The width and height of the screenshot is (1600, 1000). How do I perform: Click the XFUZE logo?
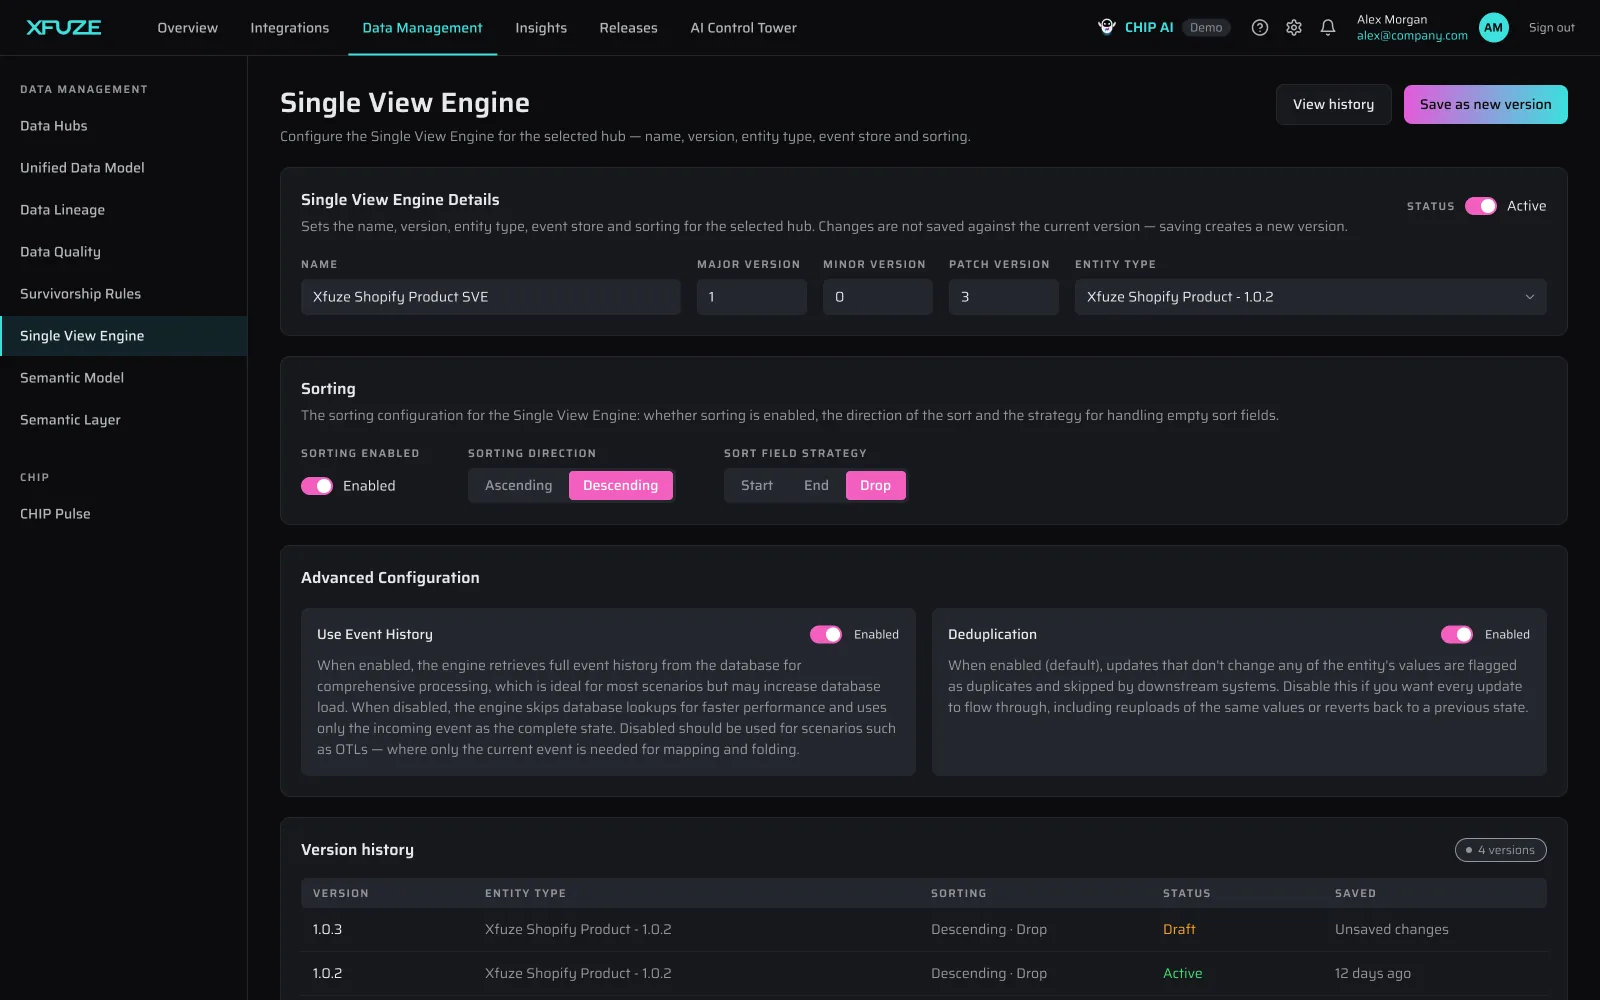tap(63, 27)
